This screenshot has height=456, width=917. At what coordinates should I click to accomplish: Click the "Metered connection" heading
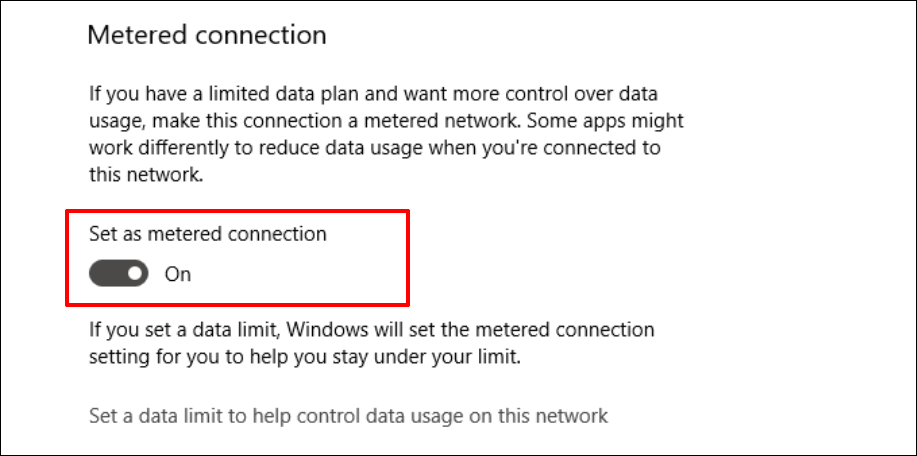(207, 35)
